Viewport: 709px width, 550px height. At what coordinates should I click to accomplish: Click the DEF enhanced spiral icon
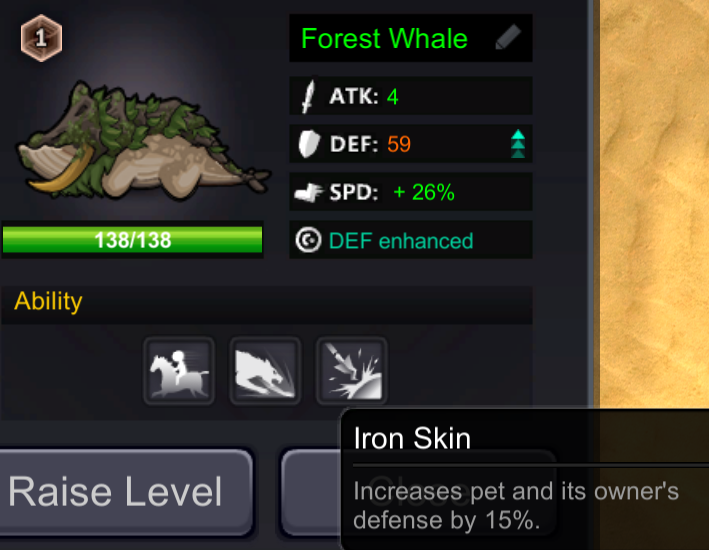point(308,240)
